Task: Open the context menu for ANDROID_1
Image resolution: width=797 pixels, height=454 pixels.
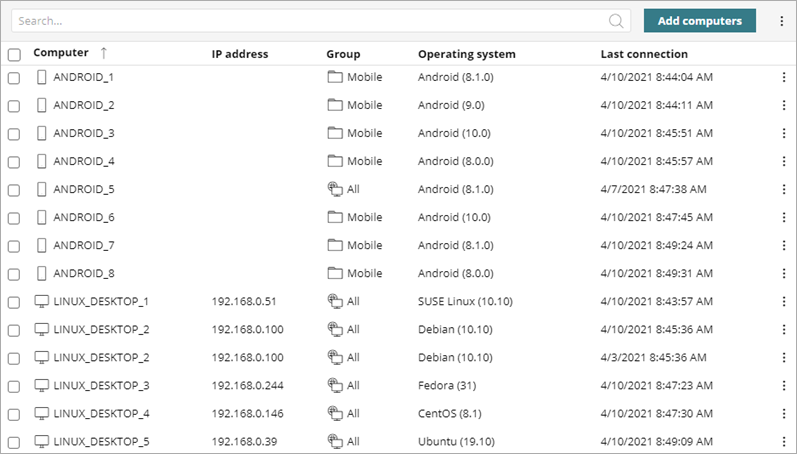Action: click(x=782, y=77)
